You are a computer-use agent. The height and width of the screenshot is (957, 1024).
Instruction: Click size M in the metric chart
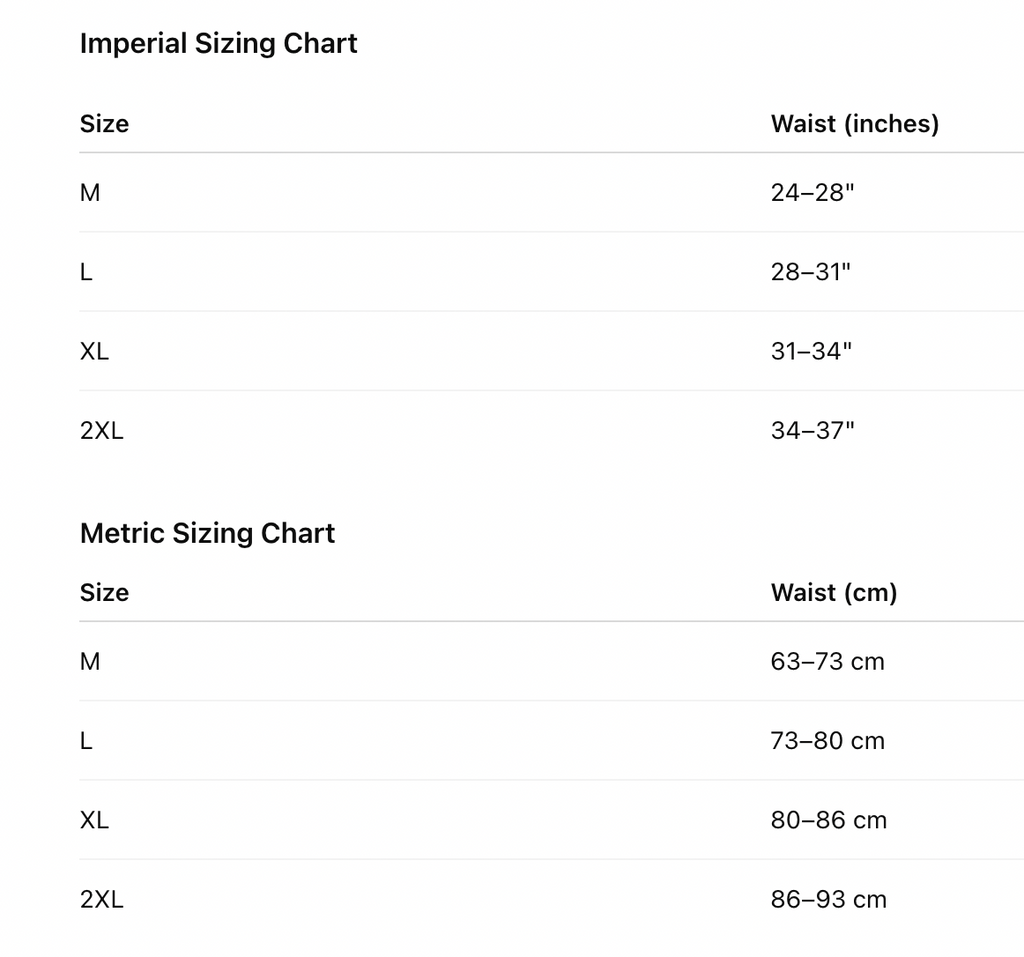[90, 662]
